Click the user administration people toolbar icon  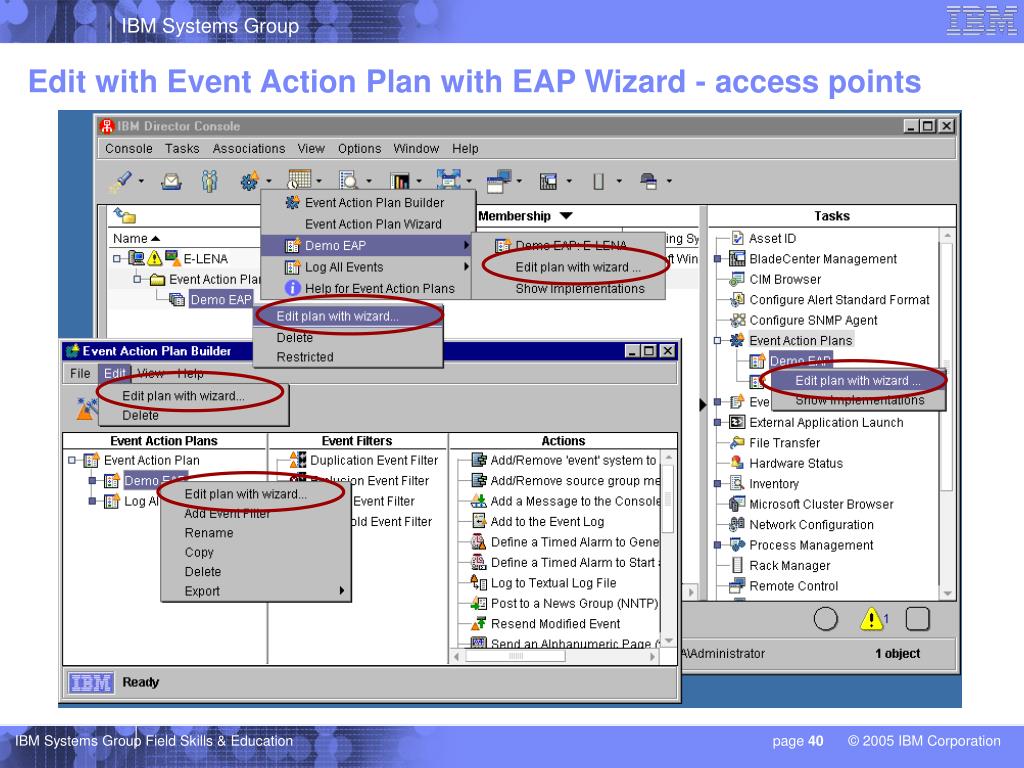point(209,181)
